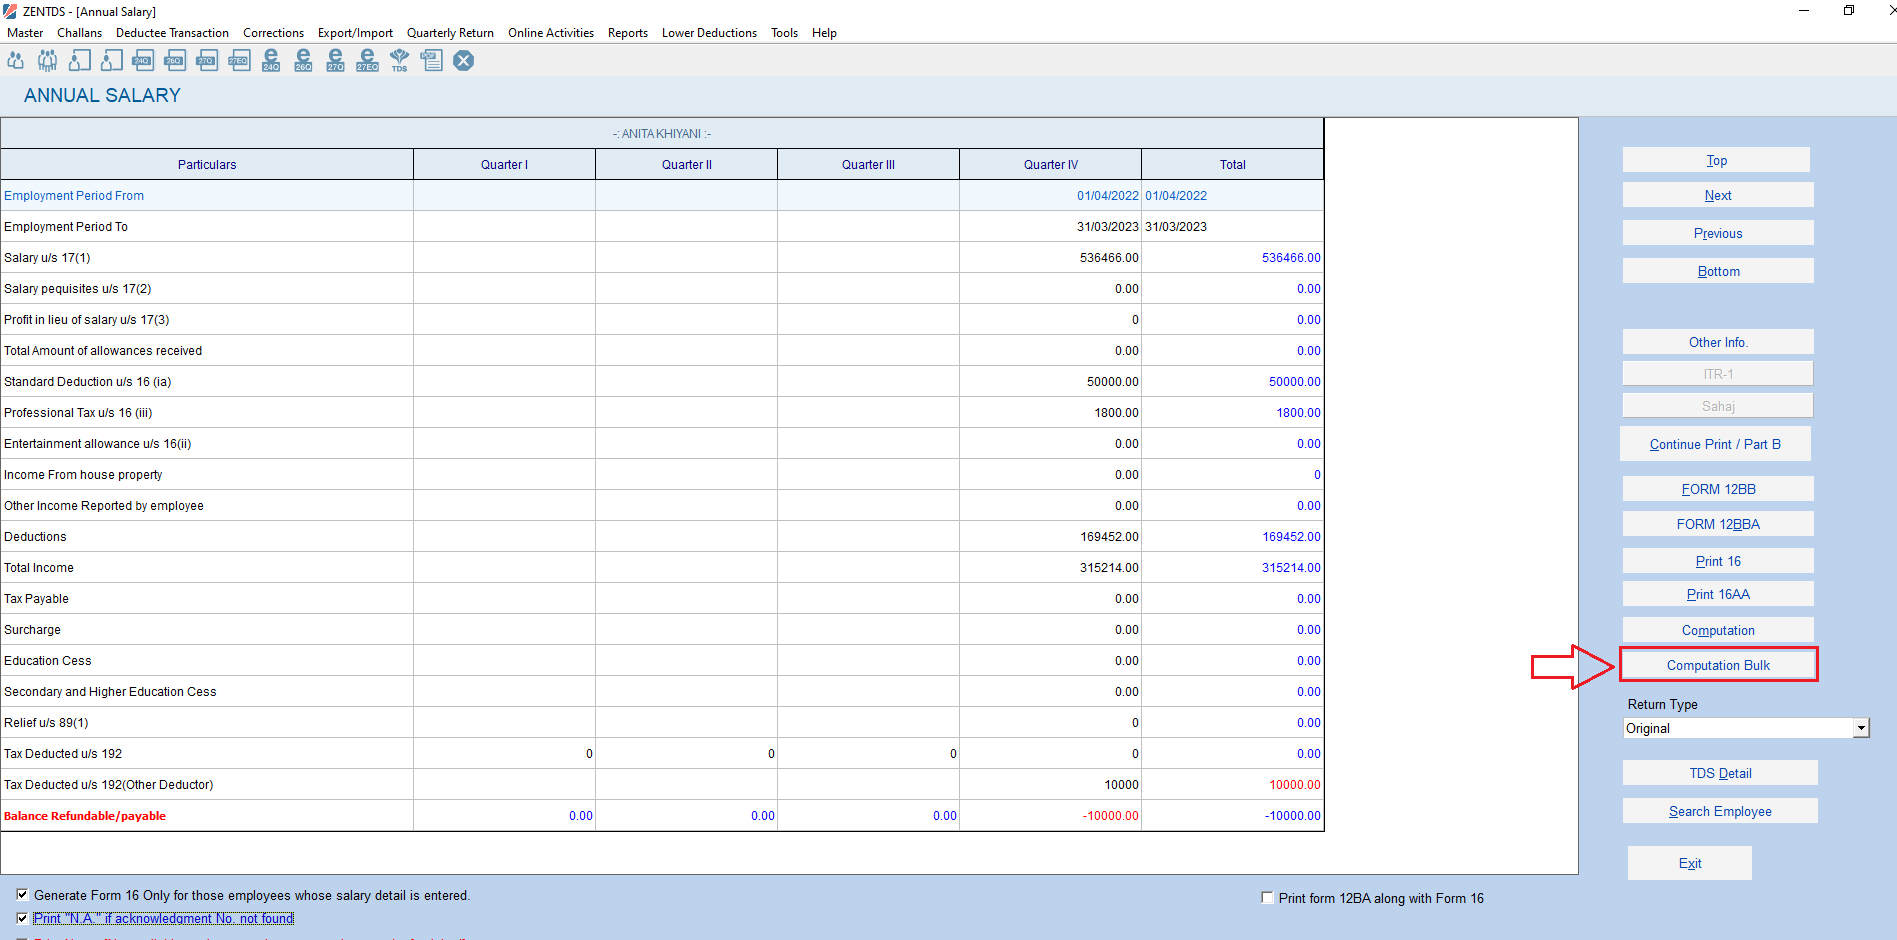This screenshot has width=1897, height=940.
Task: Click the two-person deductor master icon
Action: (x=16, y=61)
